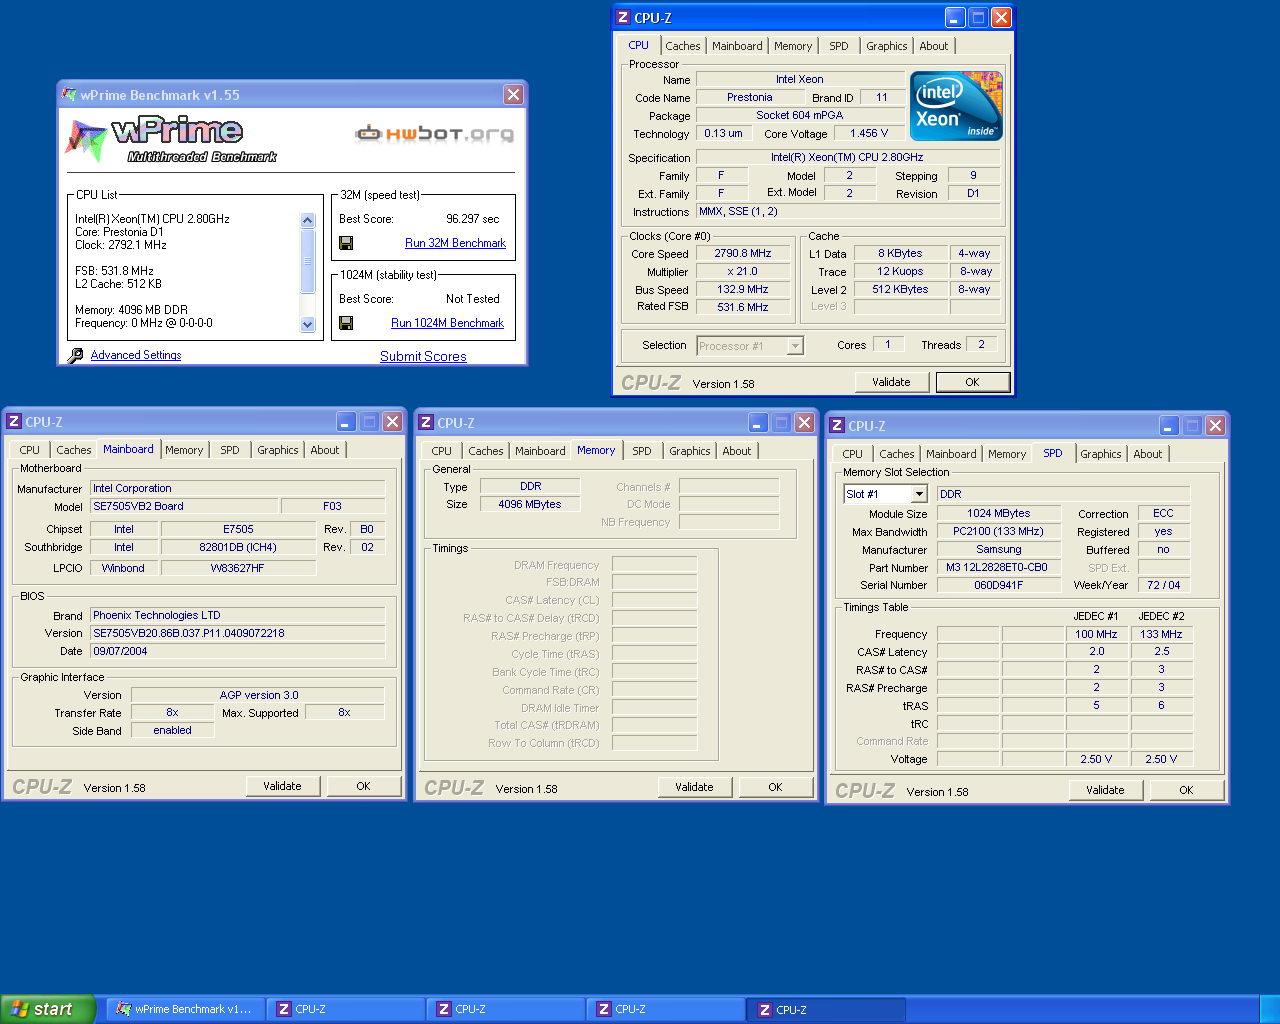This screenshot has height=1024, width=1280.
Task: Select the Package field Socket 604 mPGA
Action: (x=800, y=116)
